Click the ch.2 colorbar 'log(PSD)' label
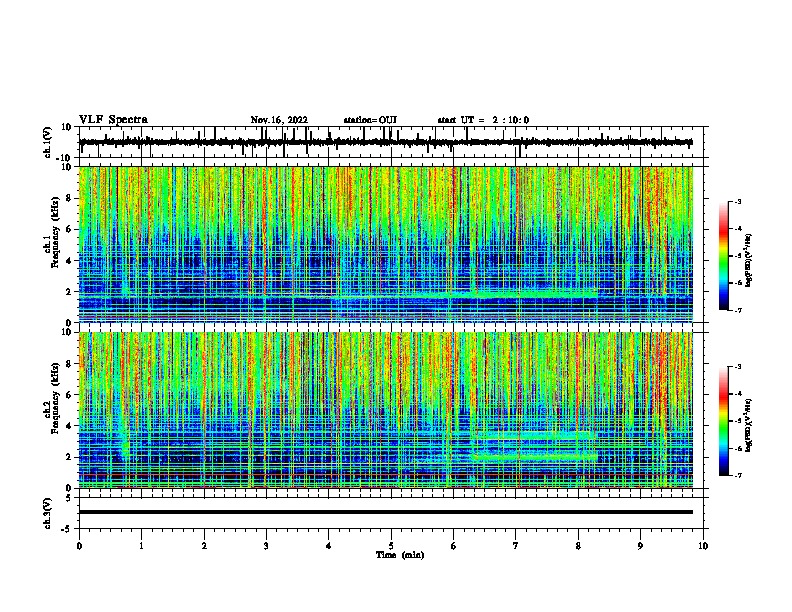The image size is (792, 612). (x=748, y=426)
